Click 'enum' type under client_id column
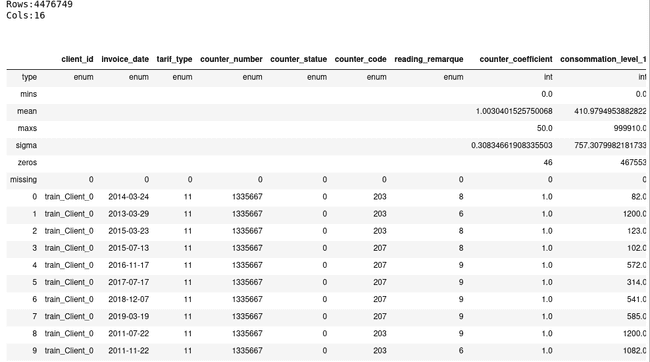650x362 pixels. (83, 77)
